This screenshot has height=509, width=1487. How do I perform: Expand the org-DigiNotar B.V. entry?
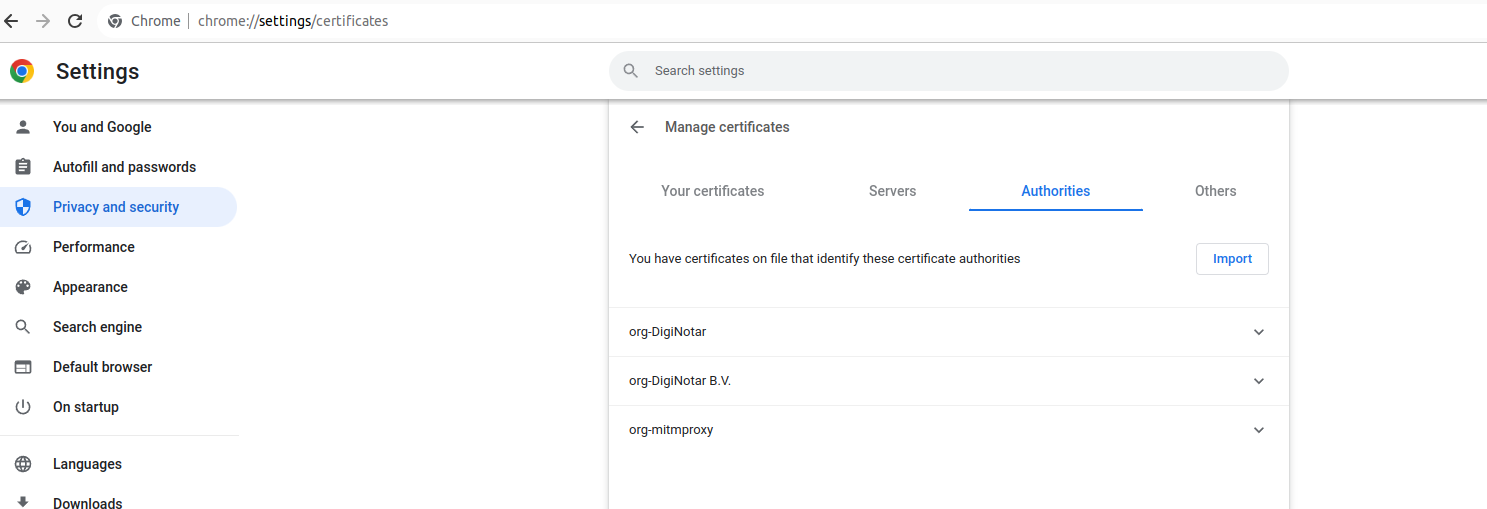(1258, 381)
